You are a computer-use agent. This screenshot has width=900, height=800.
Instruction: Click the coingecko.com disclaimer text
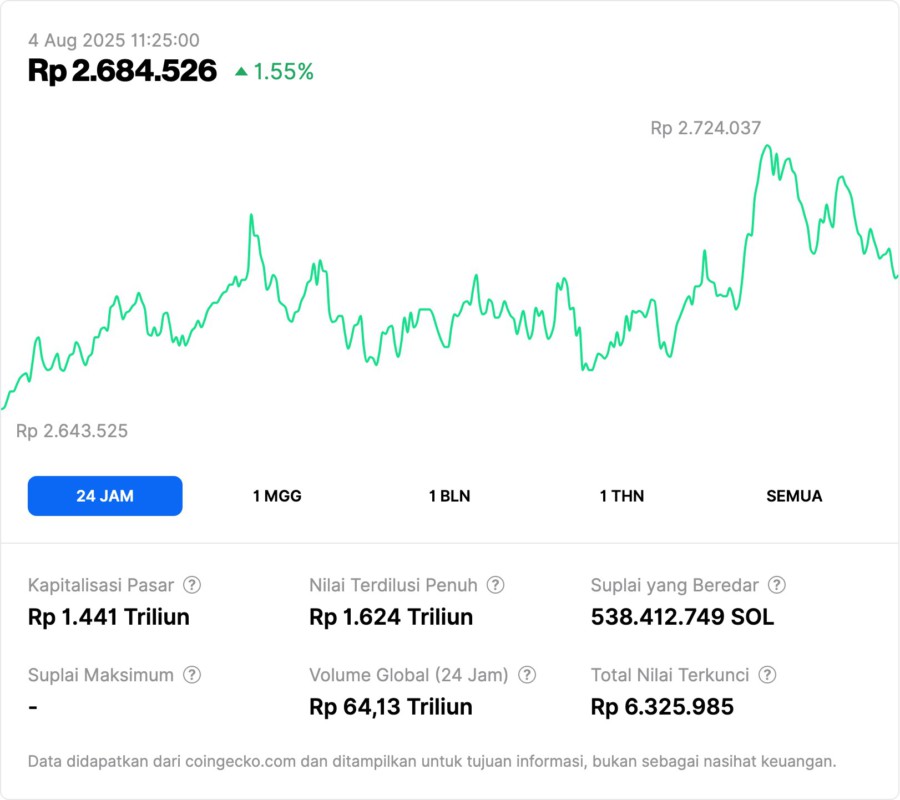coord(432,762)
